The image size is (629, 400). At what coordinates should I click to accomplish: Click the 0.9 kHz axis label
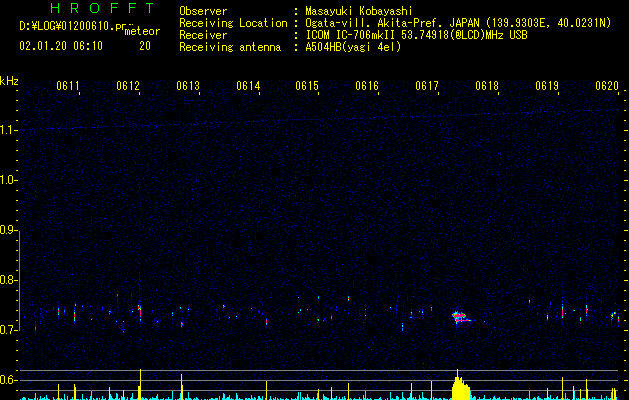coord(8,230)
